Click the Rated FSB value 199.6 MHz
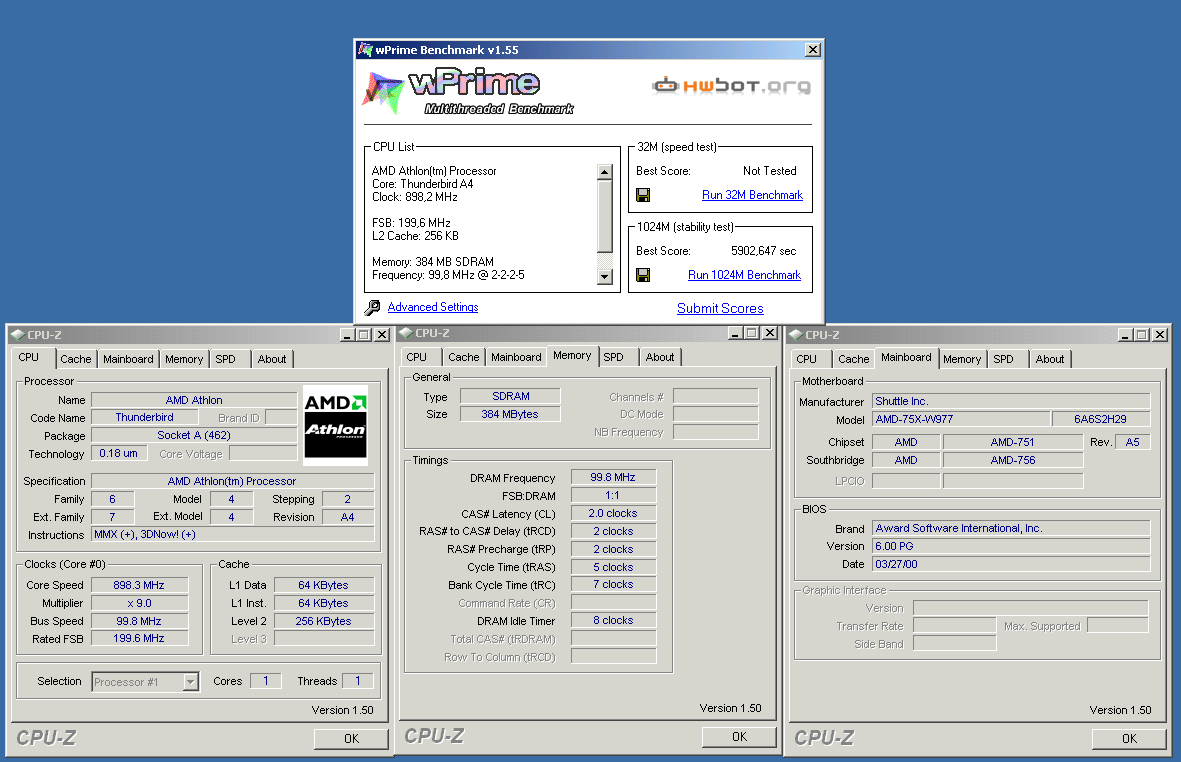Screen dimensions: 1181x762 [139, 639]
